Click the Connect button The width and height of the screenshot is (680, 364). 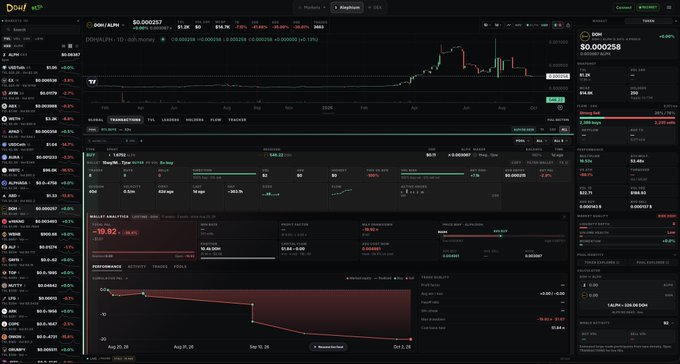624,7
